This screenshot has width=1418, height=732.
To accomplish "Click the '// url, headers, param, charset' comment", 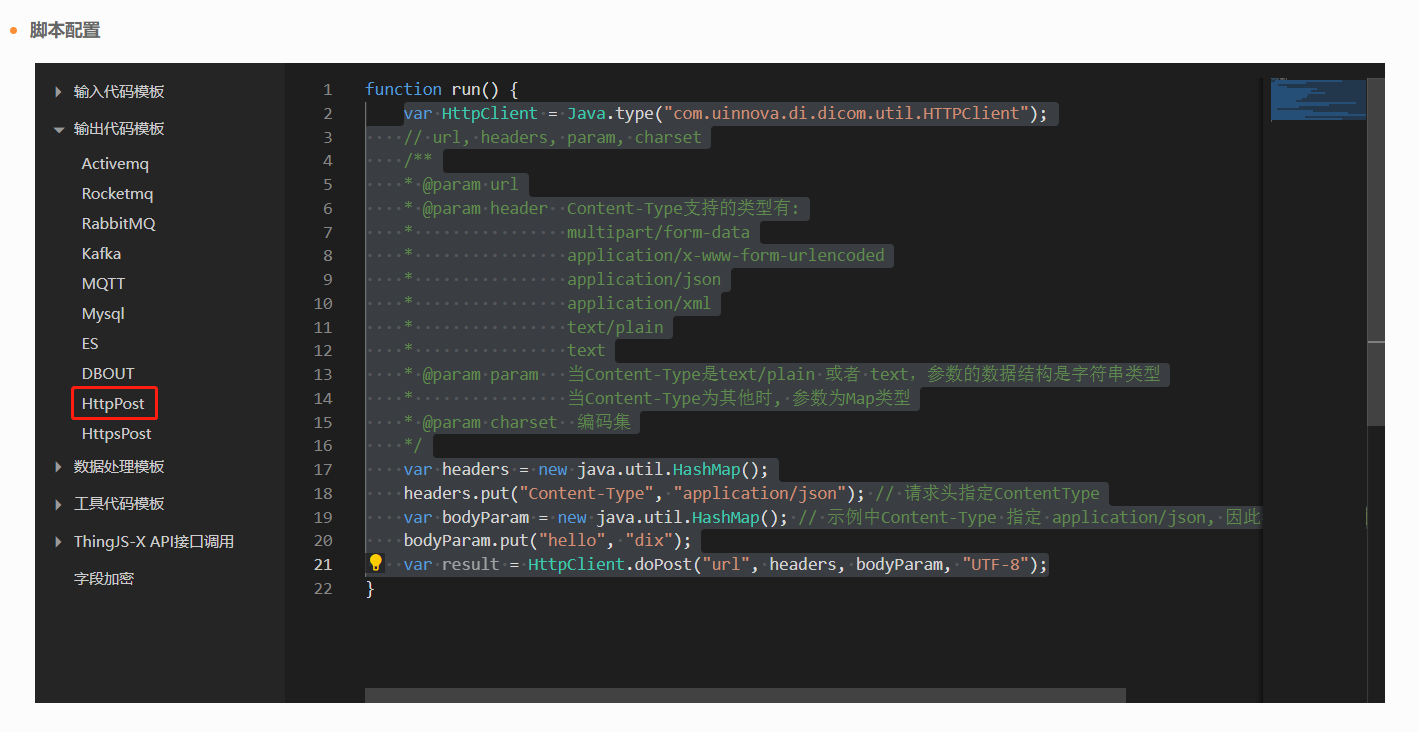I will pos(553,137).
